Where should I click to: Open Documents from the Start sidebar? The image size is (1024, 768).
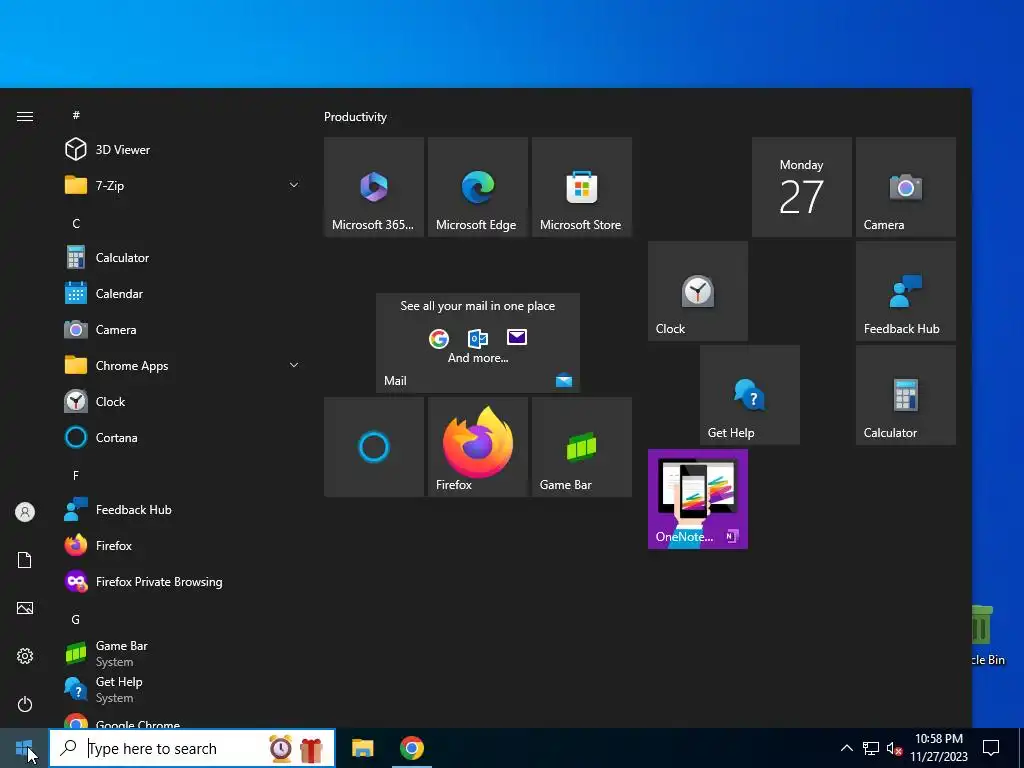[x=25, y=560]
